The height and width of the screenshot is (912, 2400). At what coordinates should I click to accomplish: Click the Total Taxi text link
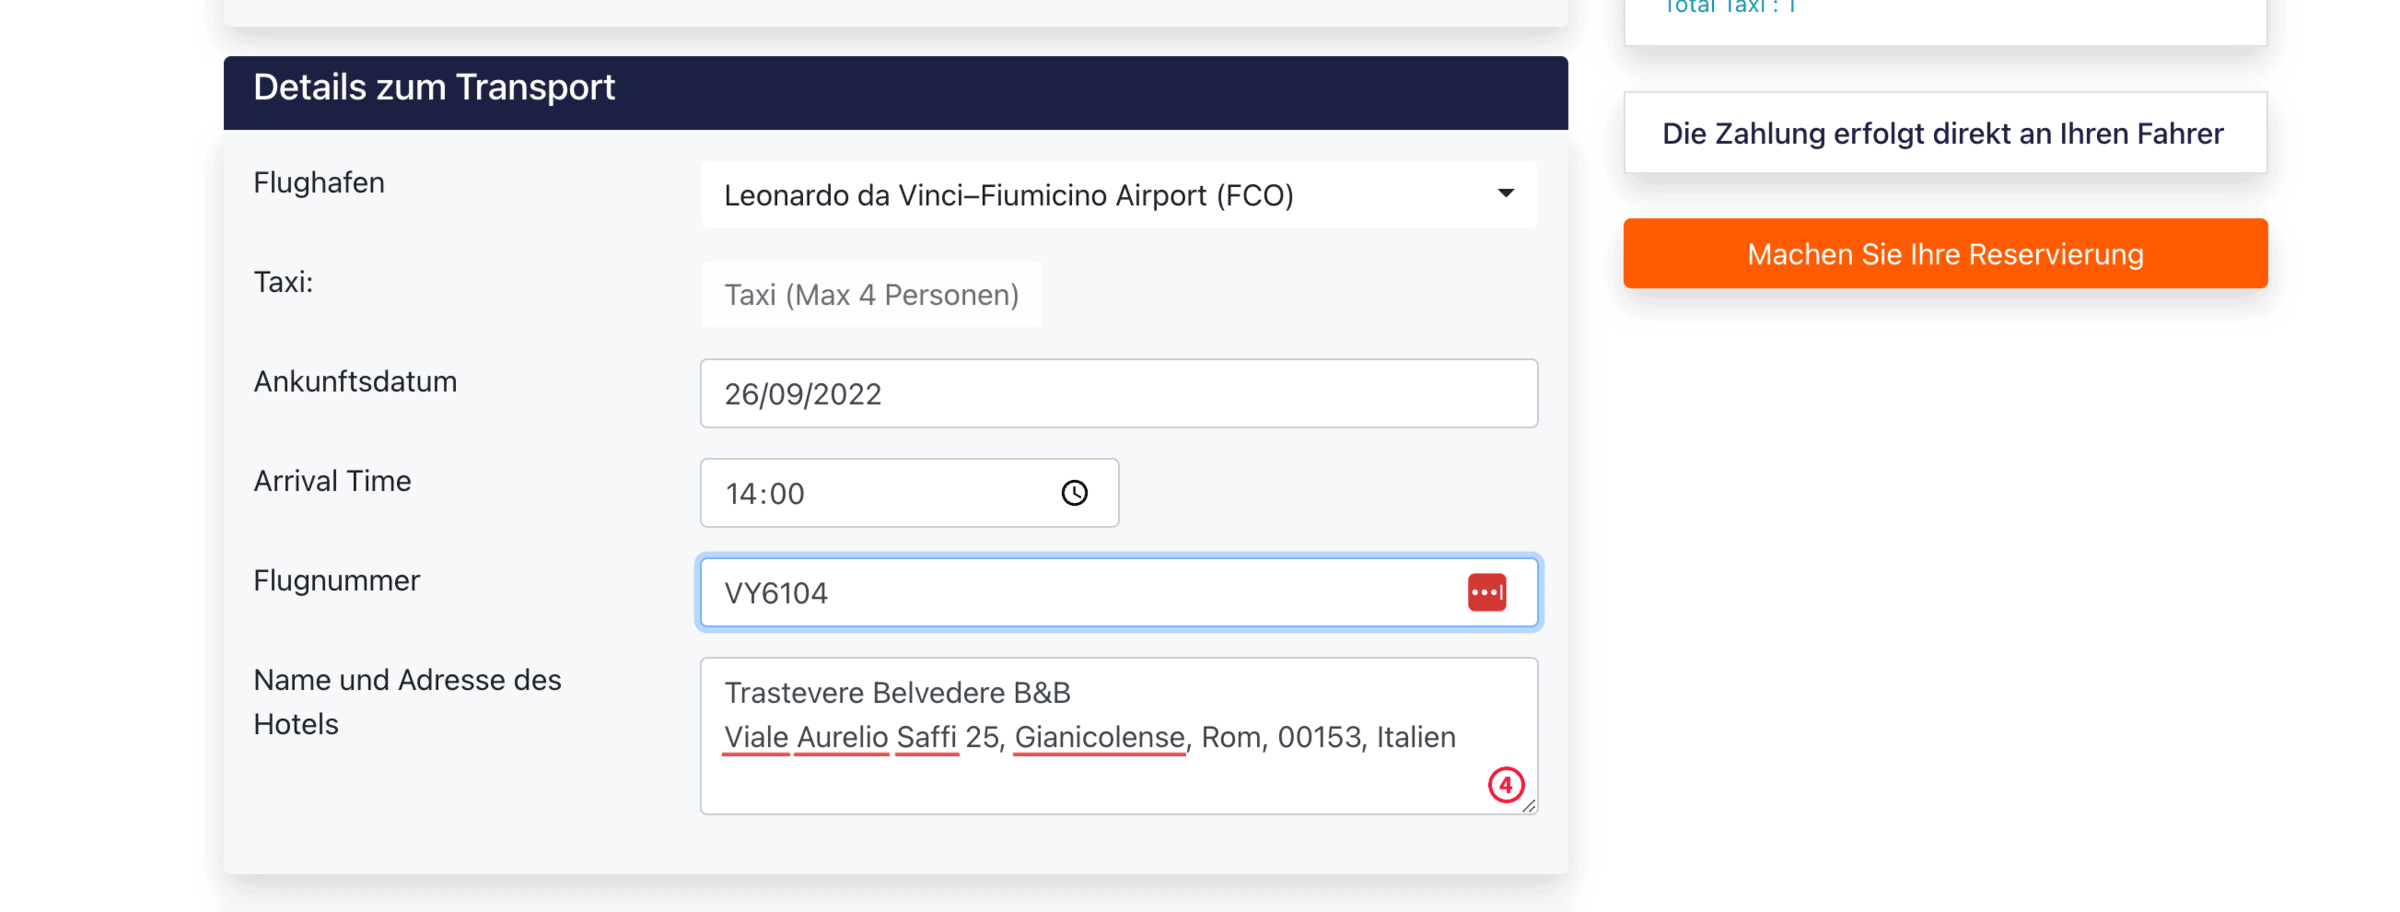(1729, 7)
